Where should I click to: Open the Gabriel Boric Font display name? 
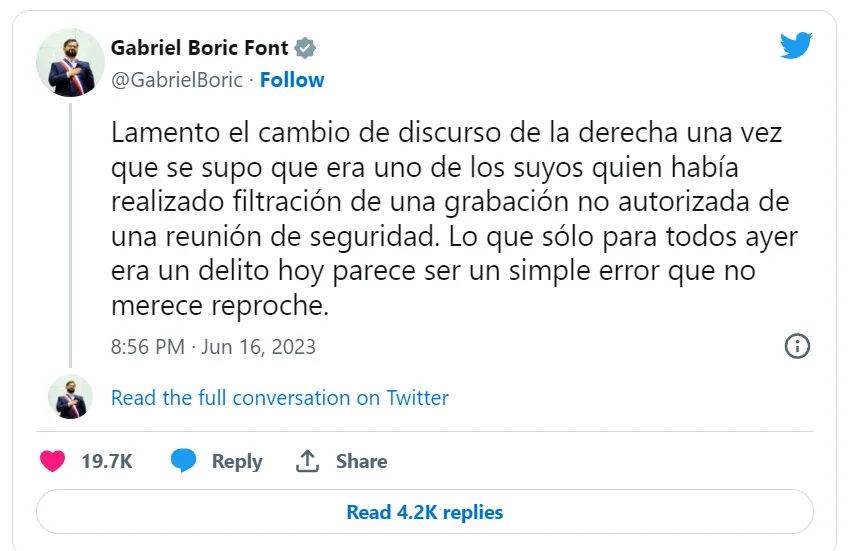(199, 48)
